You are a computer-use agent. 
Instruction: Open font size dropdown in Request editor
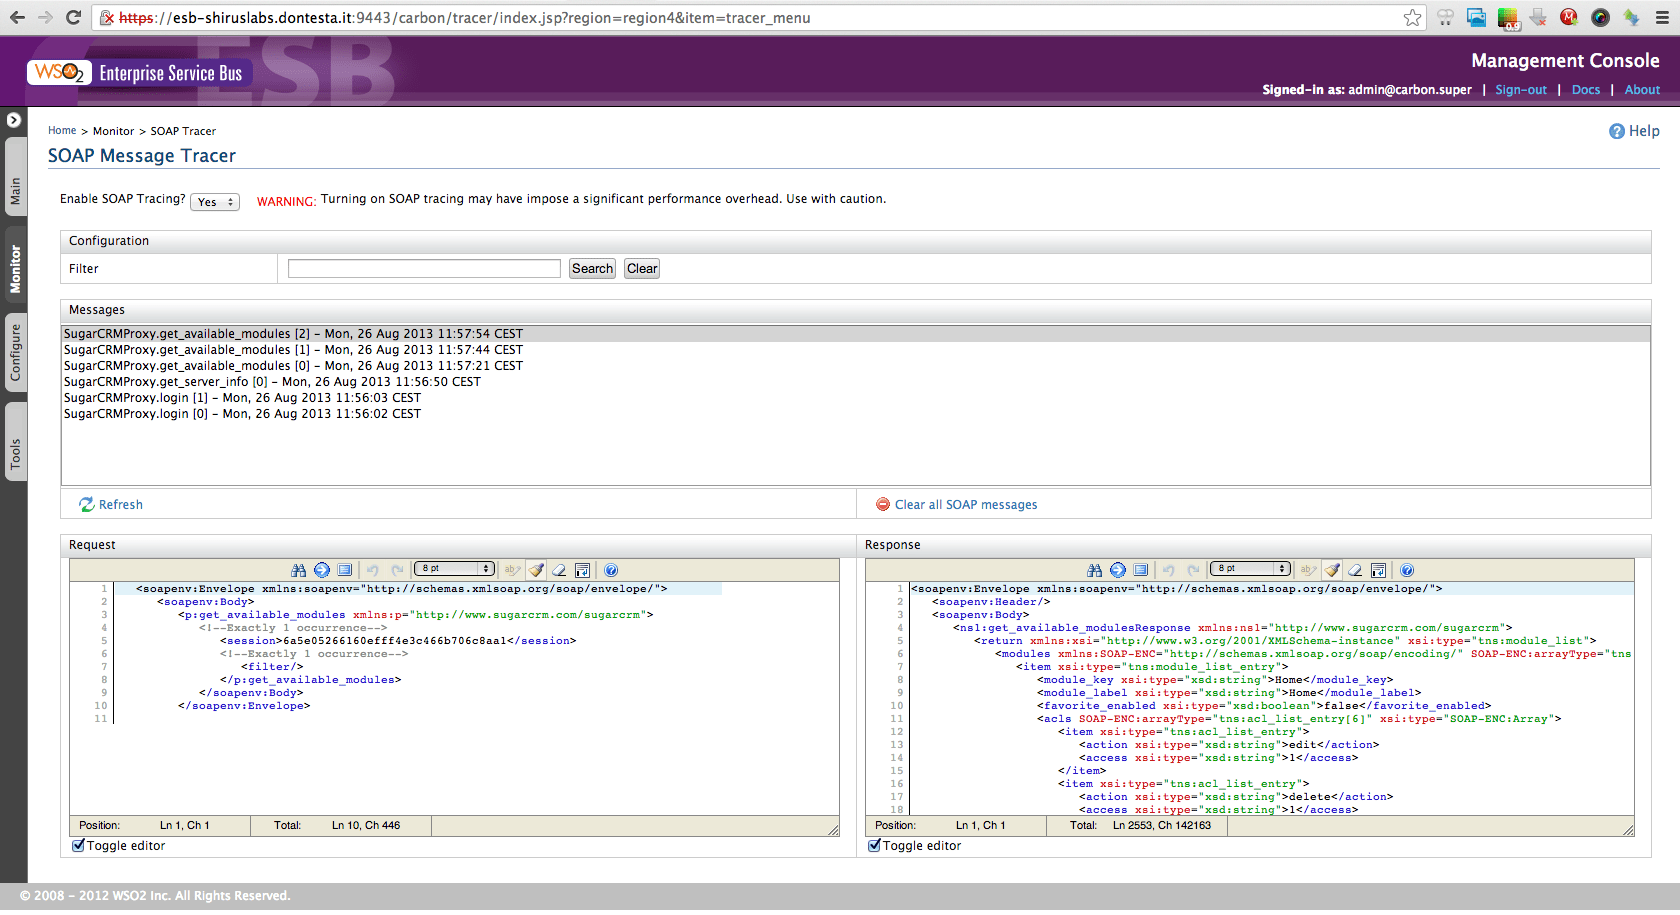coord(455,569)
